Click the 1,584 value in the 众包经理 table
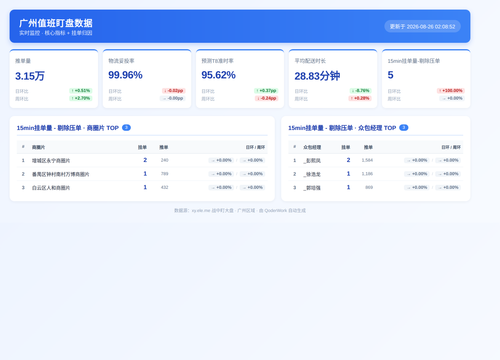The height and width of the screenshot is (360, 500). [367, 160]
